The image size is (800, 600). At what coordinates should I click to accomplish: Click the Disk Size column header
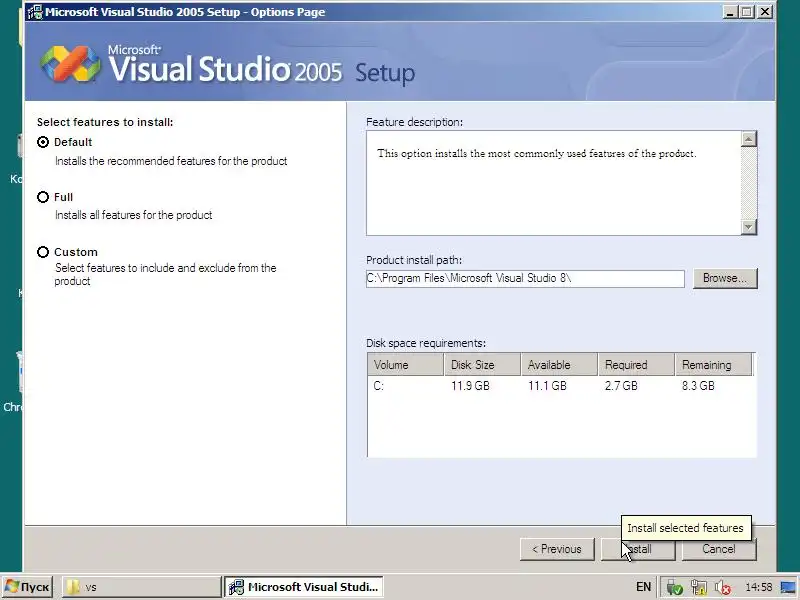click(x=483, y=365)
